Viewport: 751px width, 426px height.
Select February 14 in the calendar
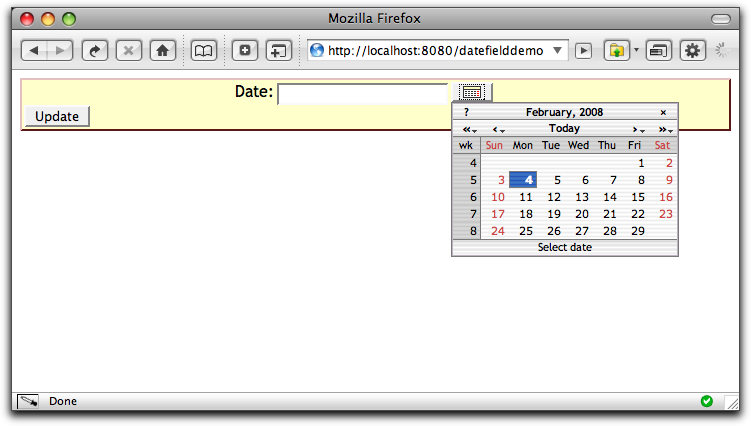(608, 197)
